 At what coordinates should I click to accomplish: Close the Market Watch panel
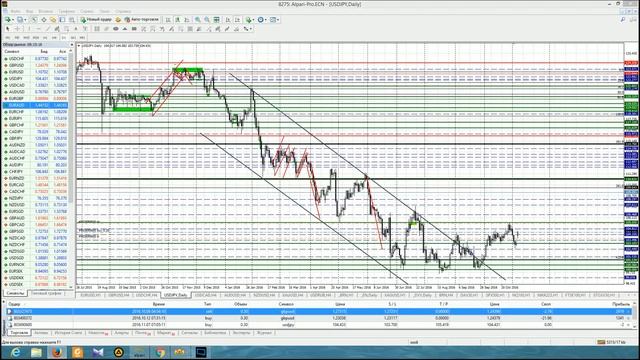72,44
